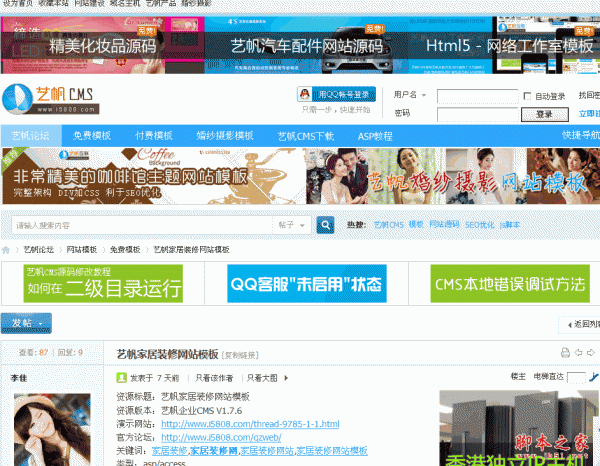
Task: Click 艺帆家居装修网站模板 in the breadcrumb
Action: click(191, 250)
